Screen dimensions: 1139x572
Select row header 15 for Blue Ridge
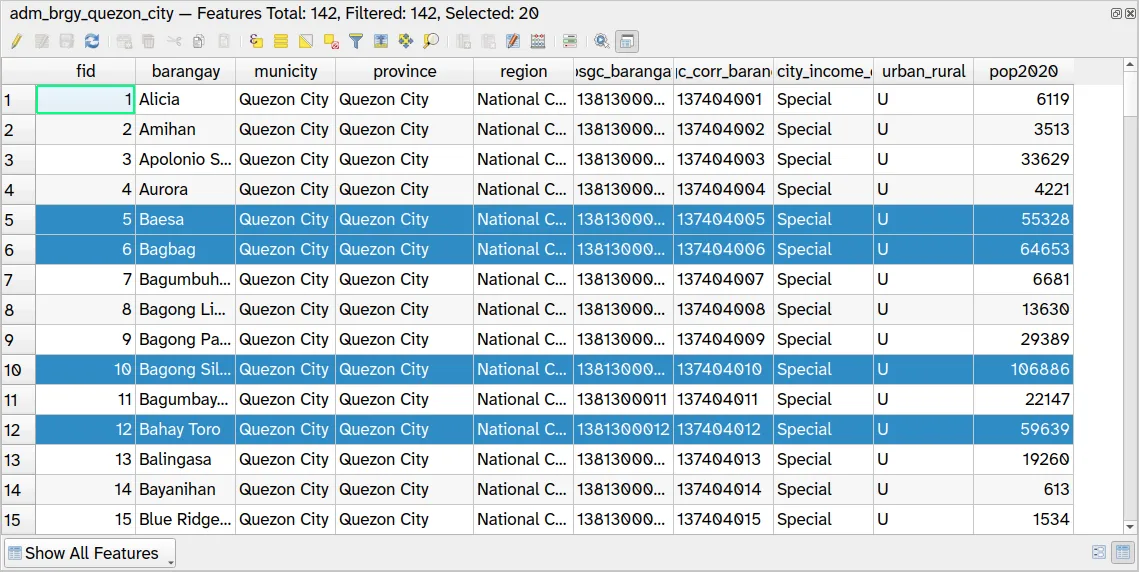tap(18, 519)
